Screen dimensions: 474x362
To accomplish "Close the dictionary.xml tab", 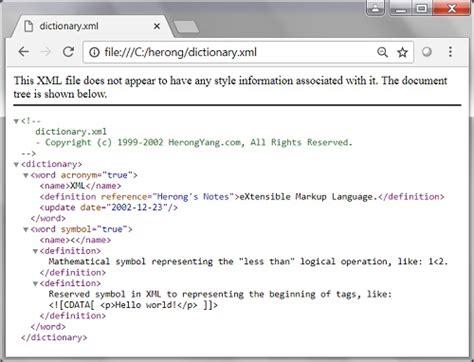I will pyautogui.click(x=157, y=26).
